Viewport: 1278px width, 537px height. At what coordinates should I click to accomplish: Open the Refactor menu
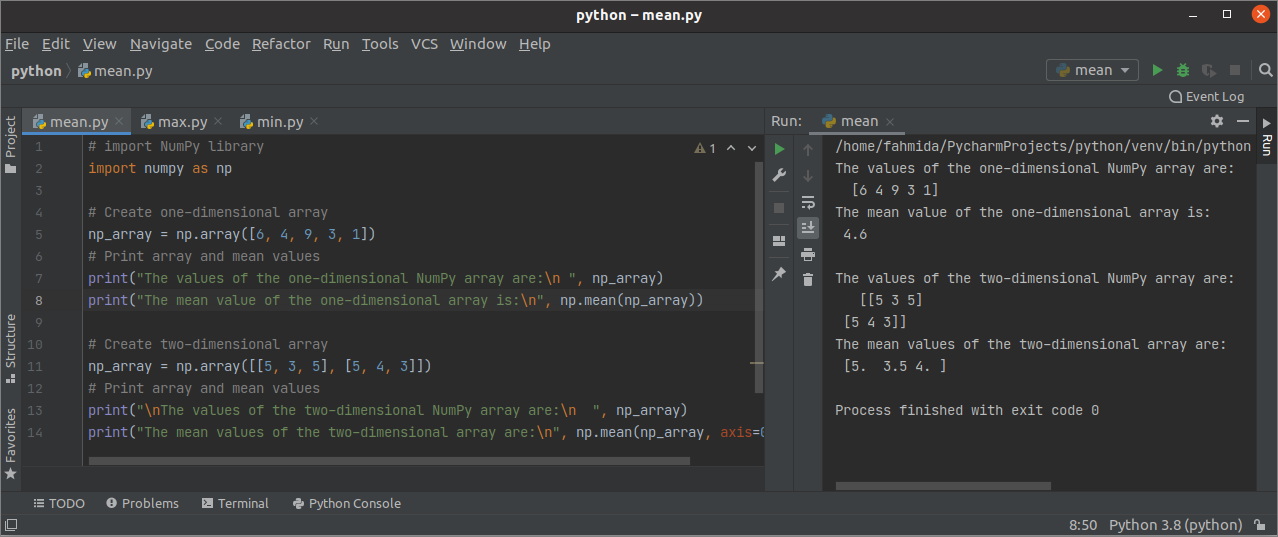281,44
